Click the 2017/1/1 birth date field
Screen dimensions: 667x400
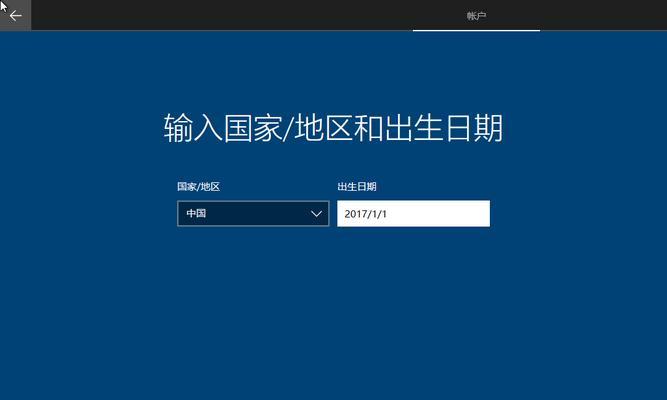(x=413, y=213)
